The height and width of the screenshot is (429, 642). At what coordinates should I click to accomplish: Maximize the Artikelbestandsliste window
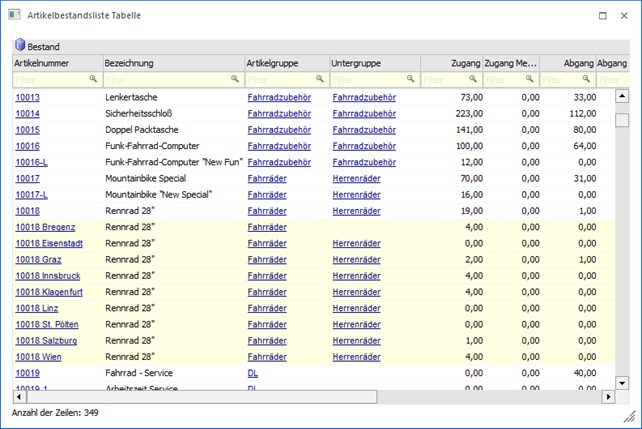pos(601,15)
